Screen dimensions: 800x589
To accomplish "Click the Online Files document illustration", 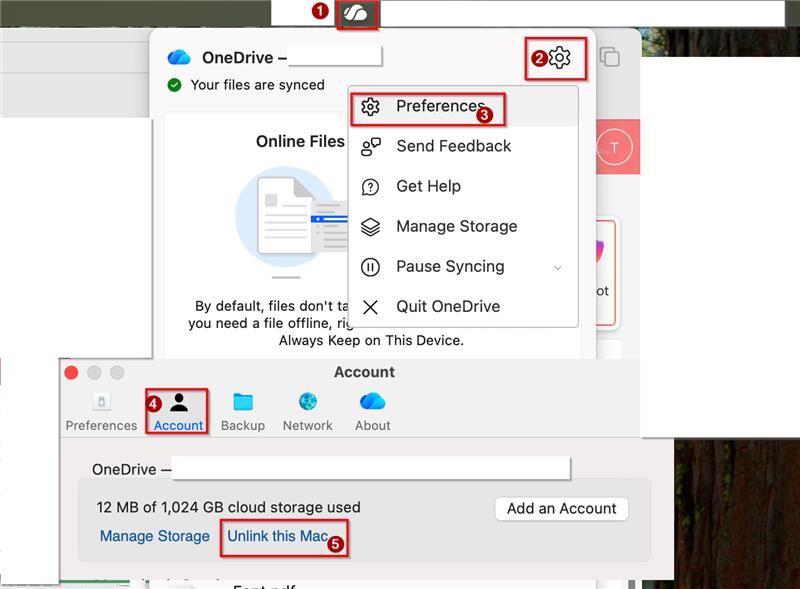I will click(291, 217).
